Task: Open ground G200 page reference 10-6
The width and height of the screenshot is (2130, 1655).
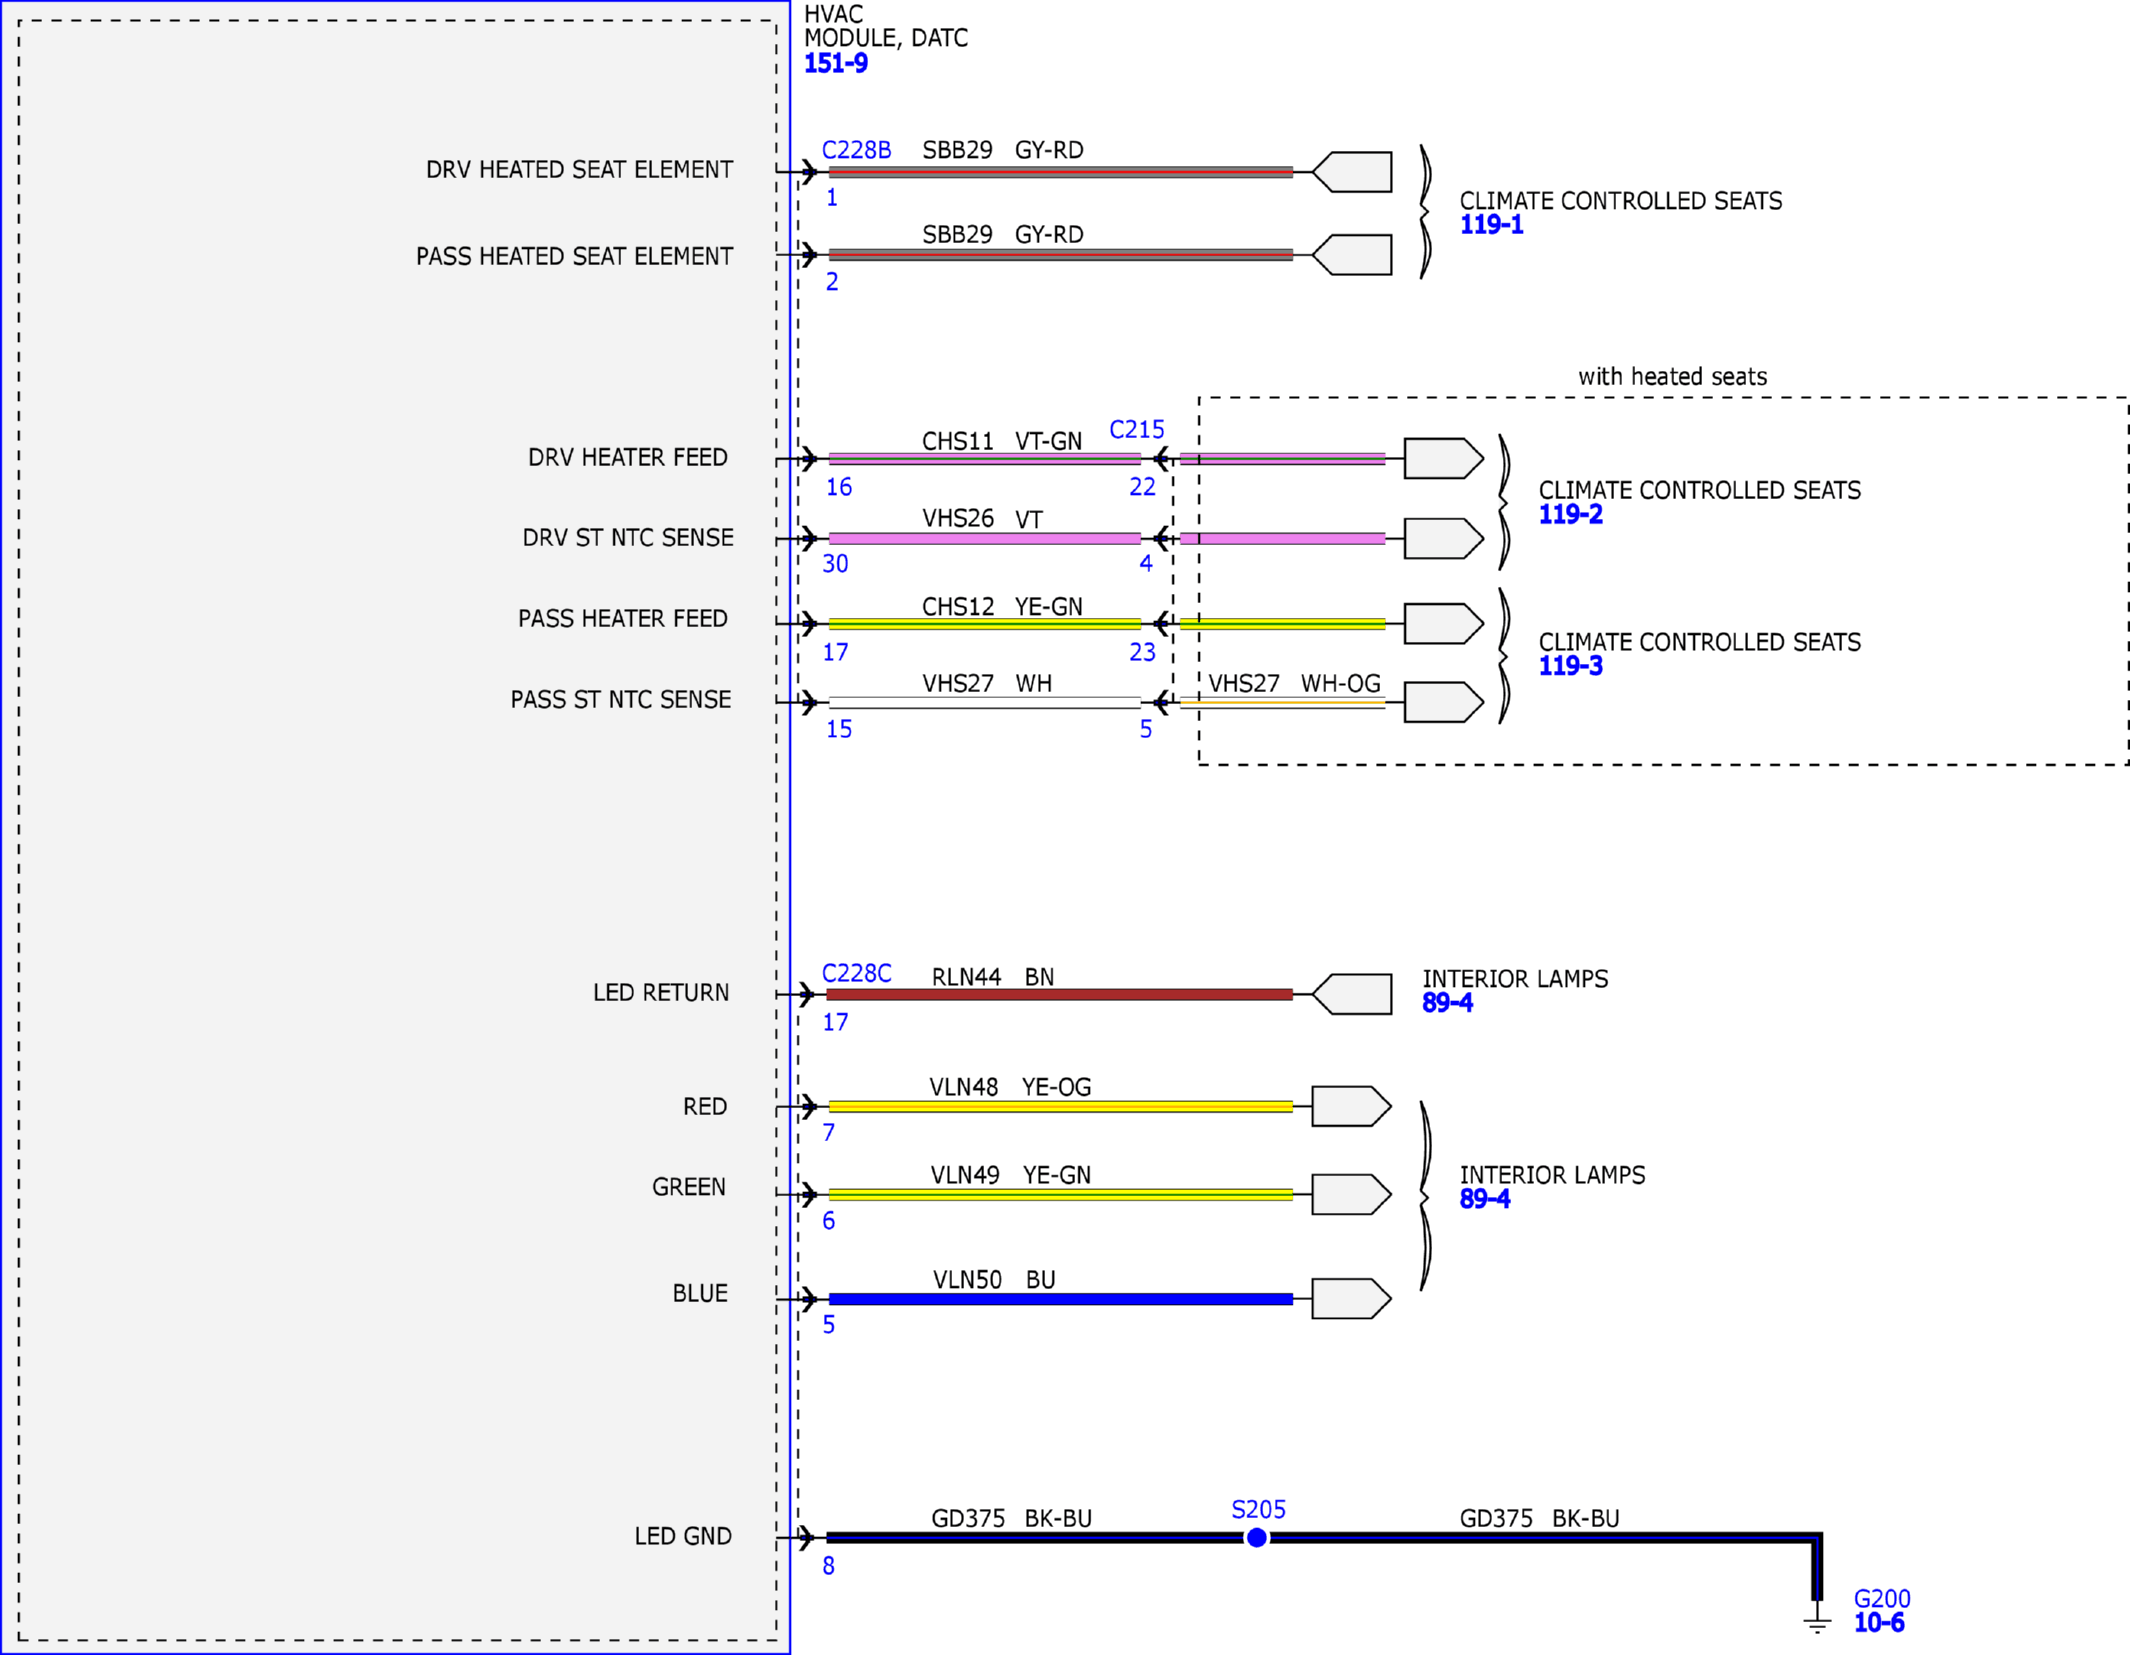Action: (1878, 1623)
